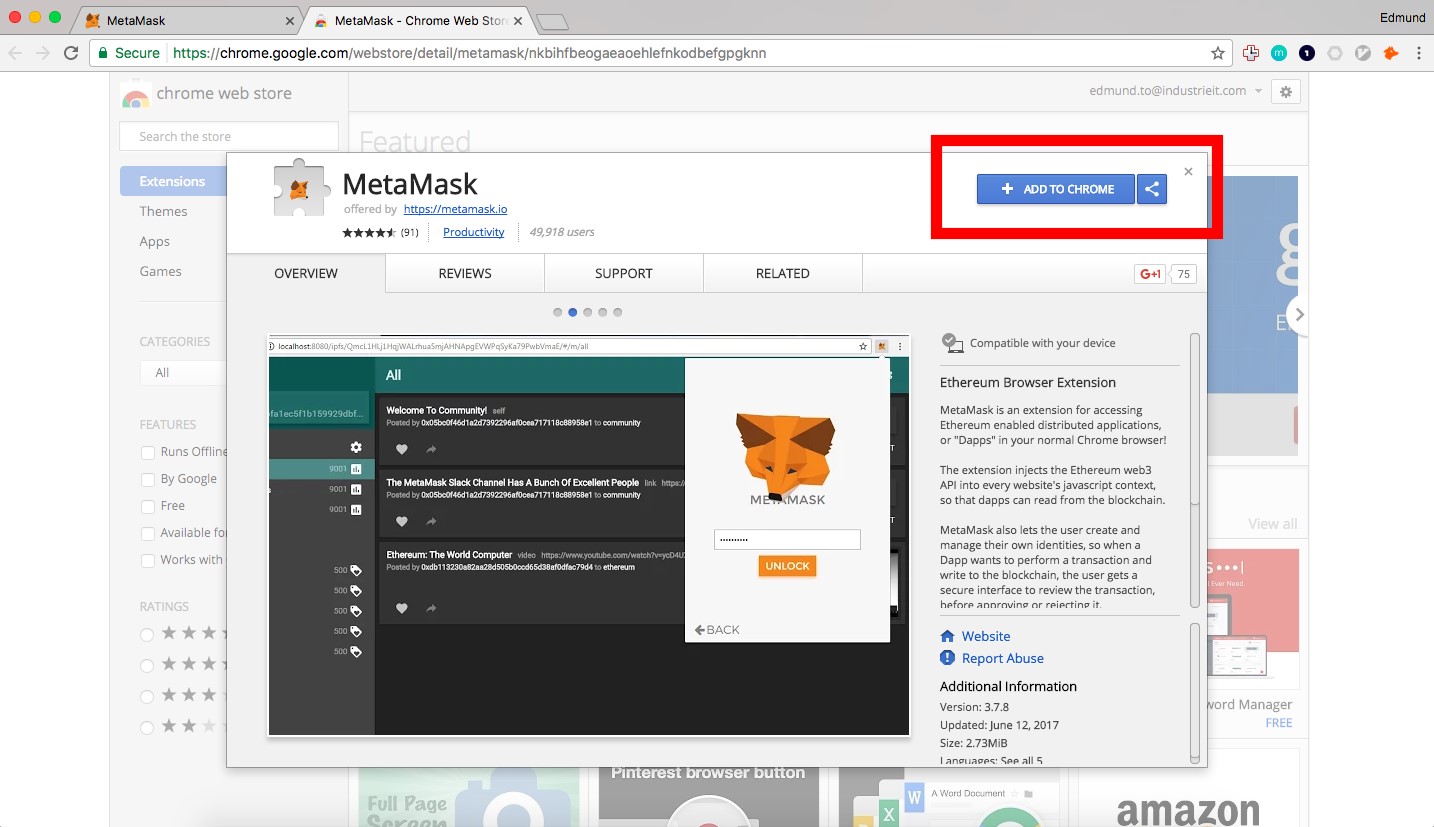Click the MetaMask screenshot preview image
This screenshot has width=1434, height=827.
coord(589,536)
